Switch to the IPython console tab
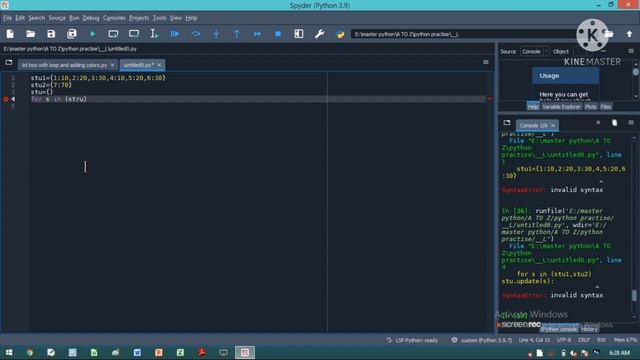This screenshot has height=360, width=640. [x=559, y=329]
